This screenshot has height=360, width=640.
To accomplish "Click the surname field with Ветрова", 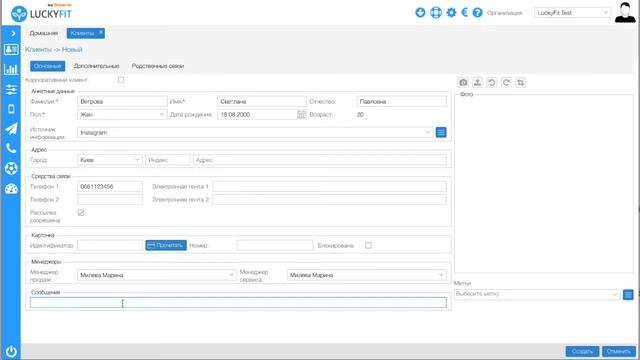I will pyautogui.click(x=122, y=101).
